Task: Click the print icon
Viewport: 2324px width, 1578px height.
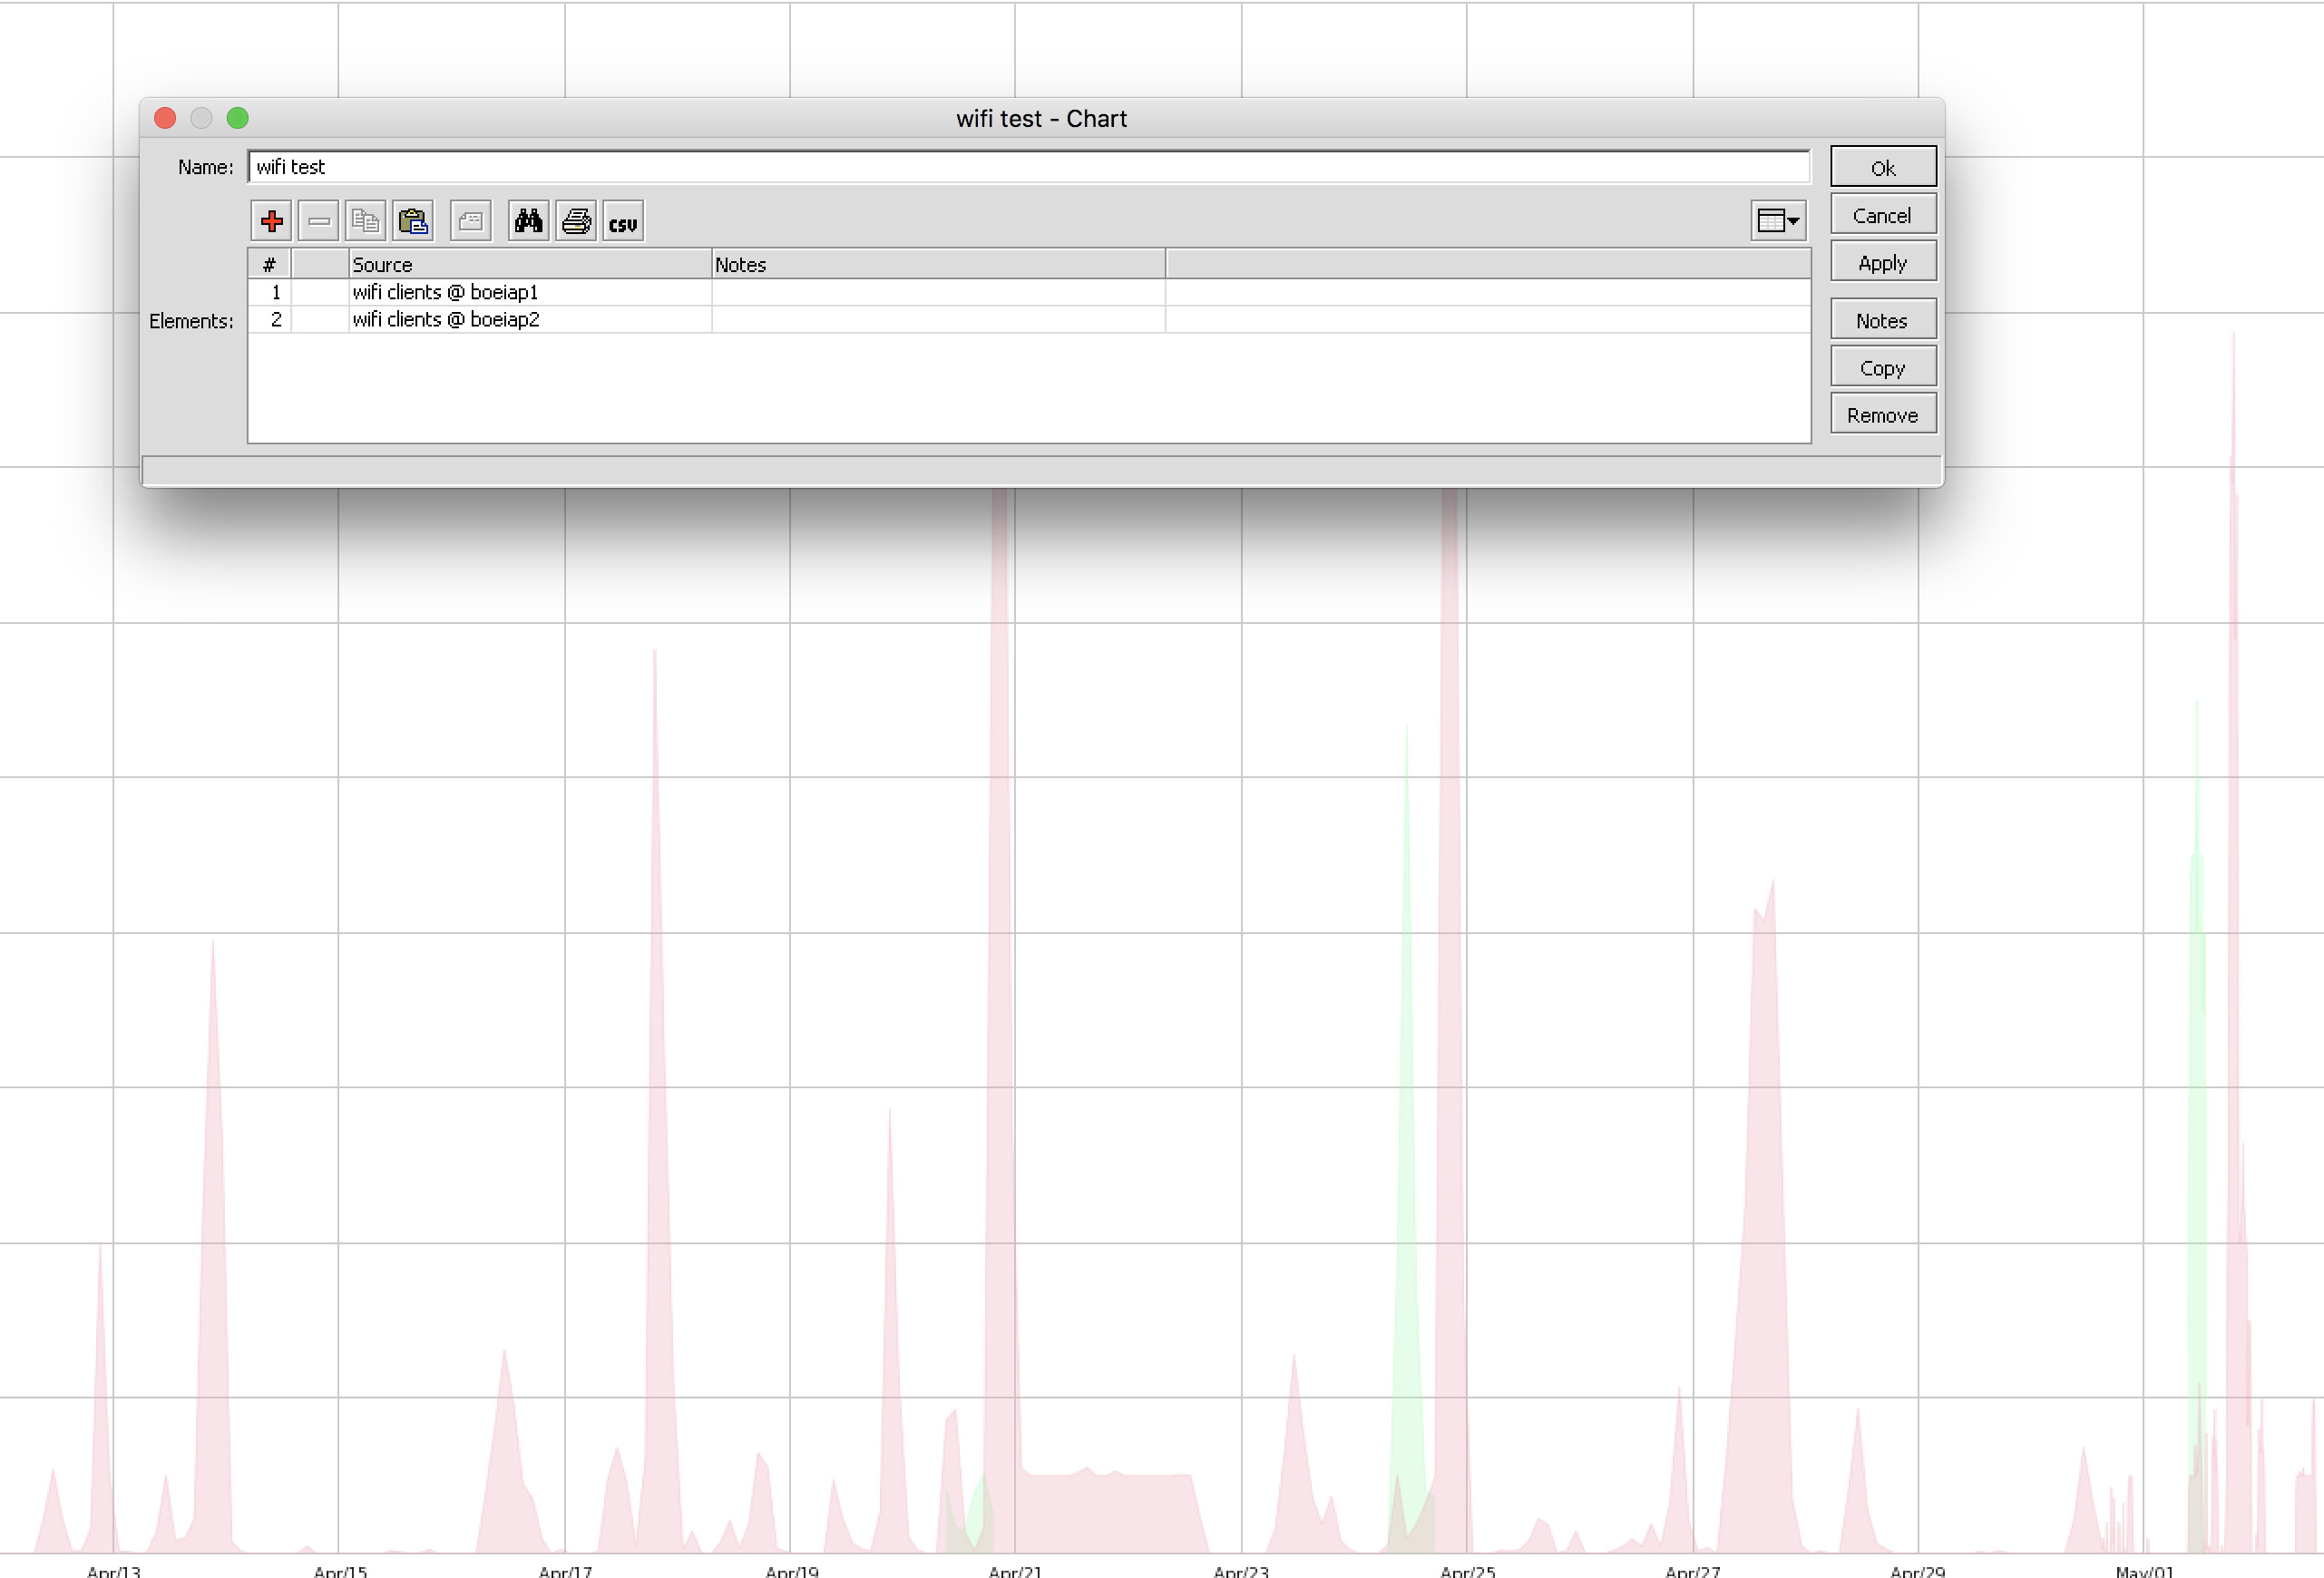Action: (577, 221)
